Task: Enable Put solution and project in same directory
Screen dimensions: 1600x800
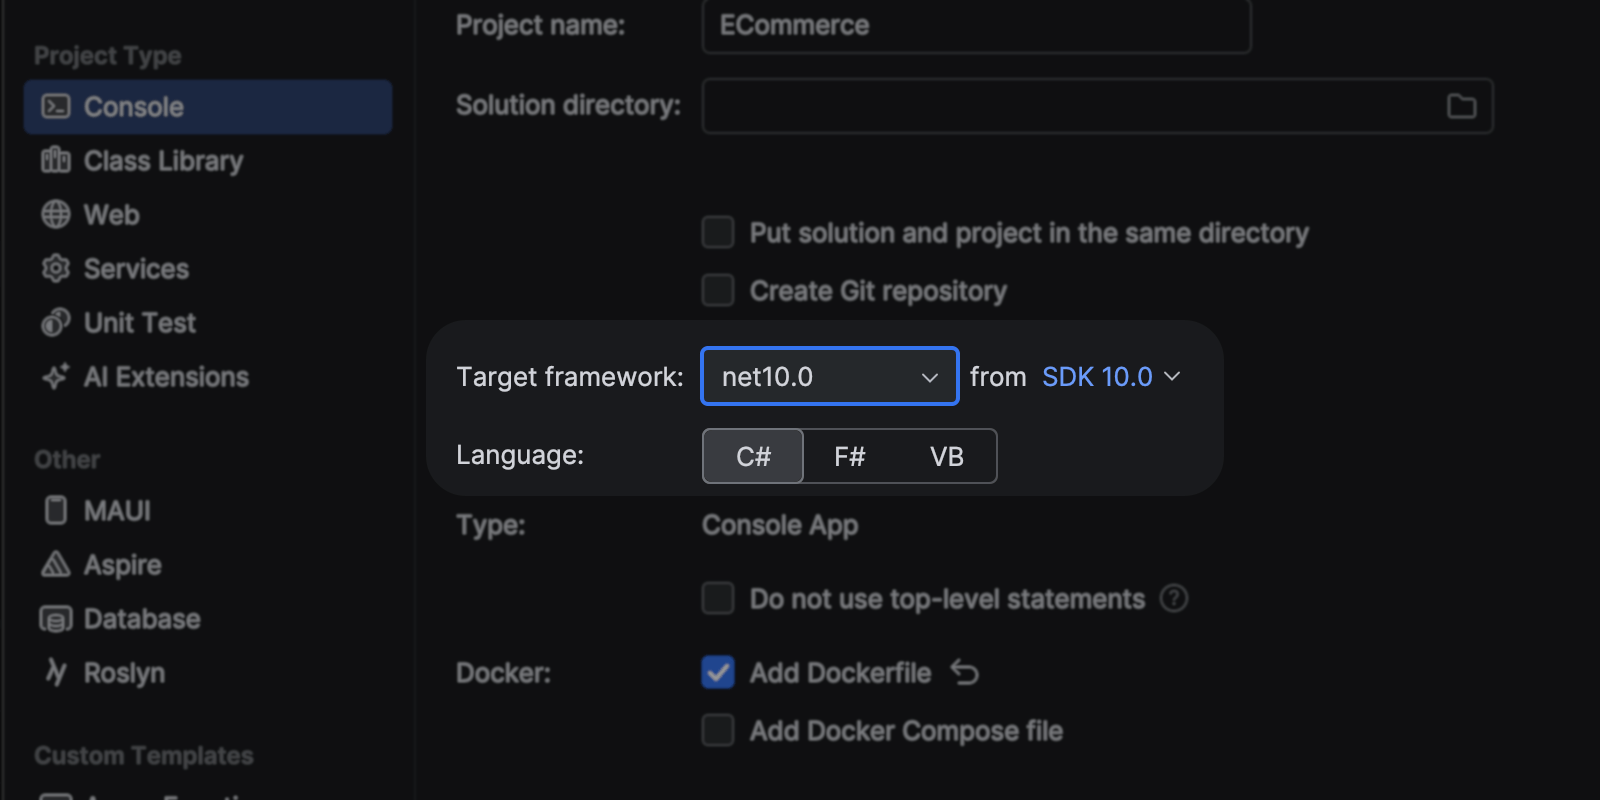Action: point(718,232)
